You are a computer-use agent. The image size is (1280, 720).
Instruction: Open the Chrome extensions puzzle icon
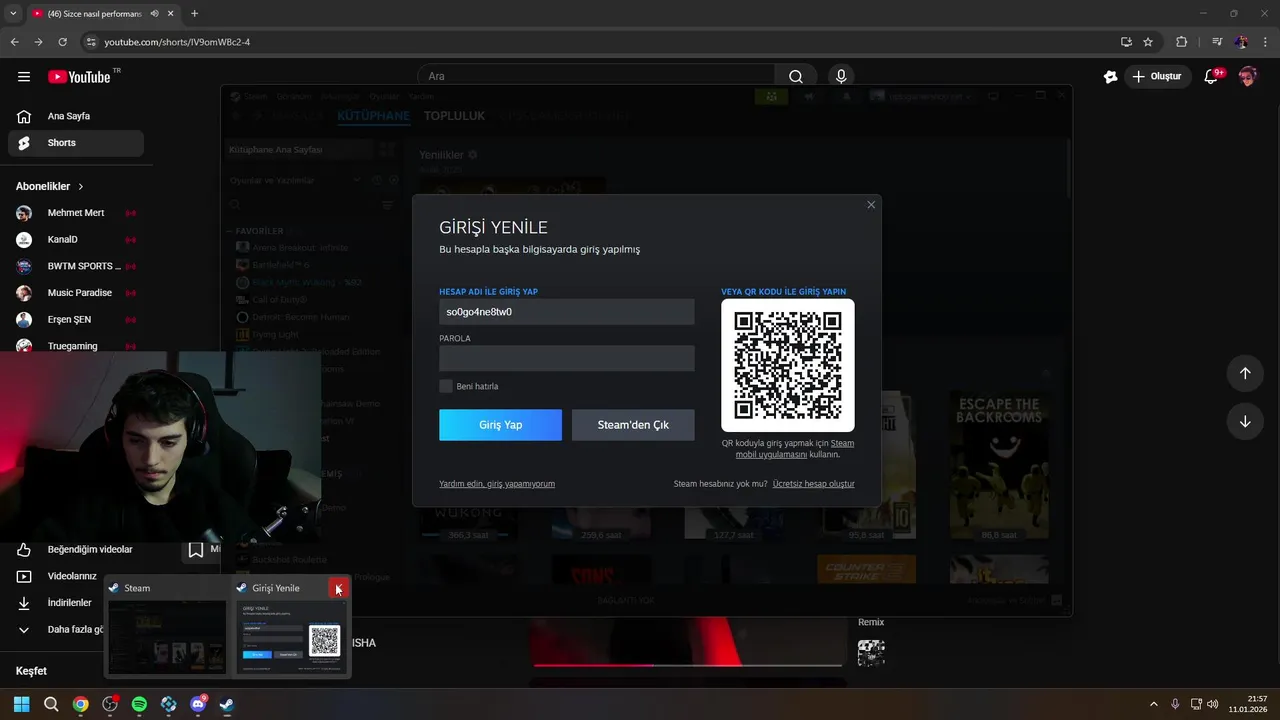(x=1181, y=42)
